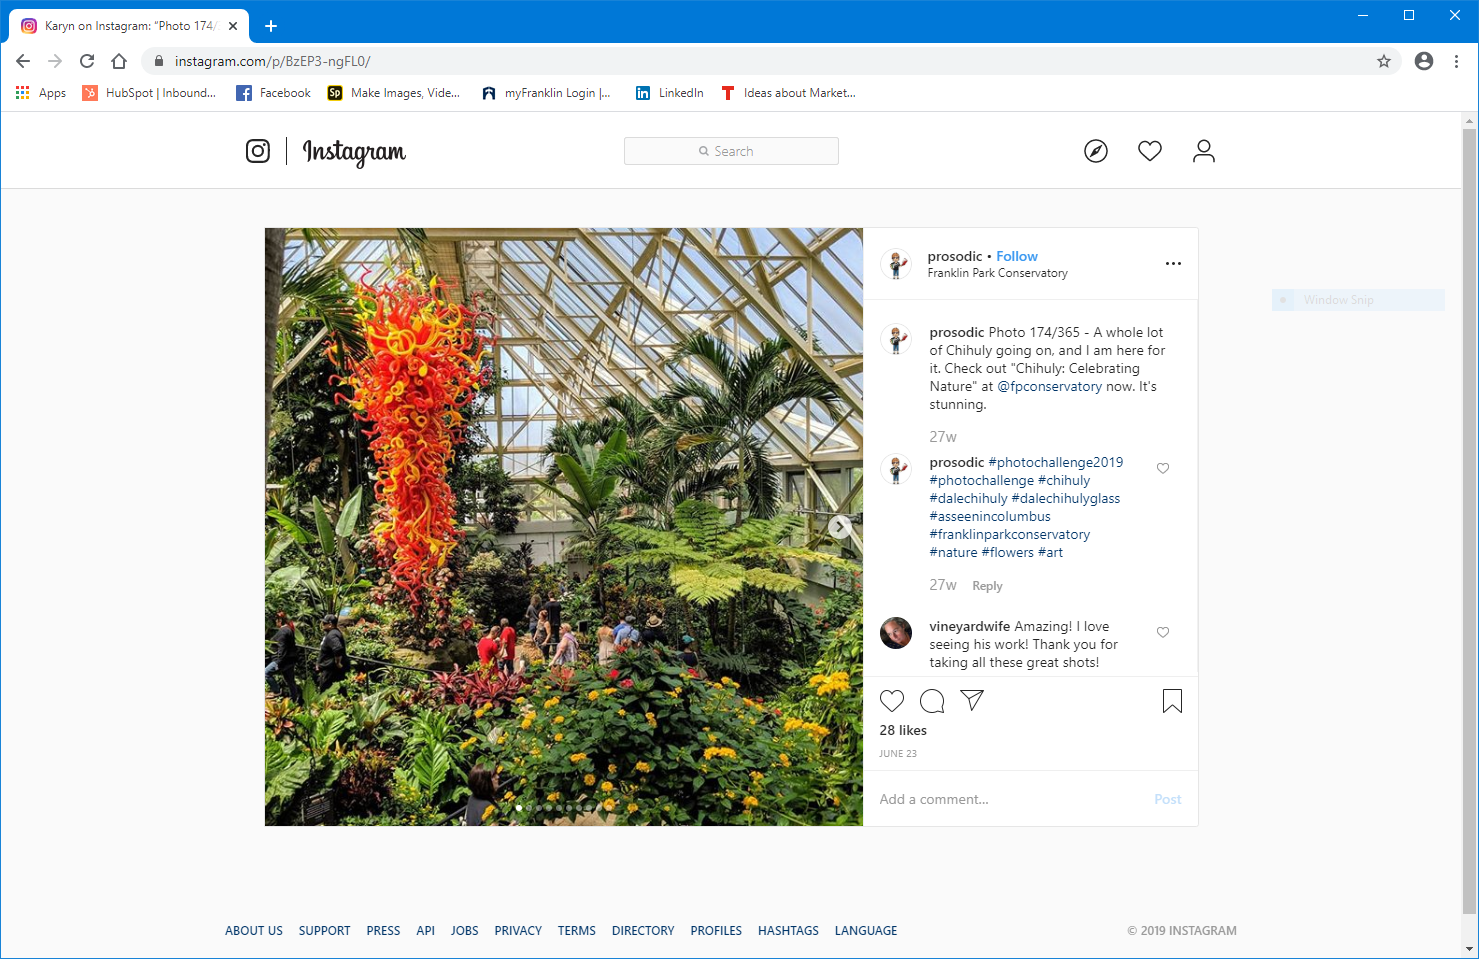Click the Chihuly conservatory photo

564,527
